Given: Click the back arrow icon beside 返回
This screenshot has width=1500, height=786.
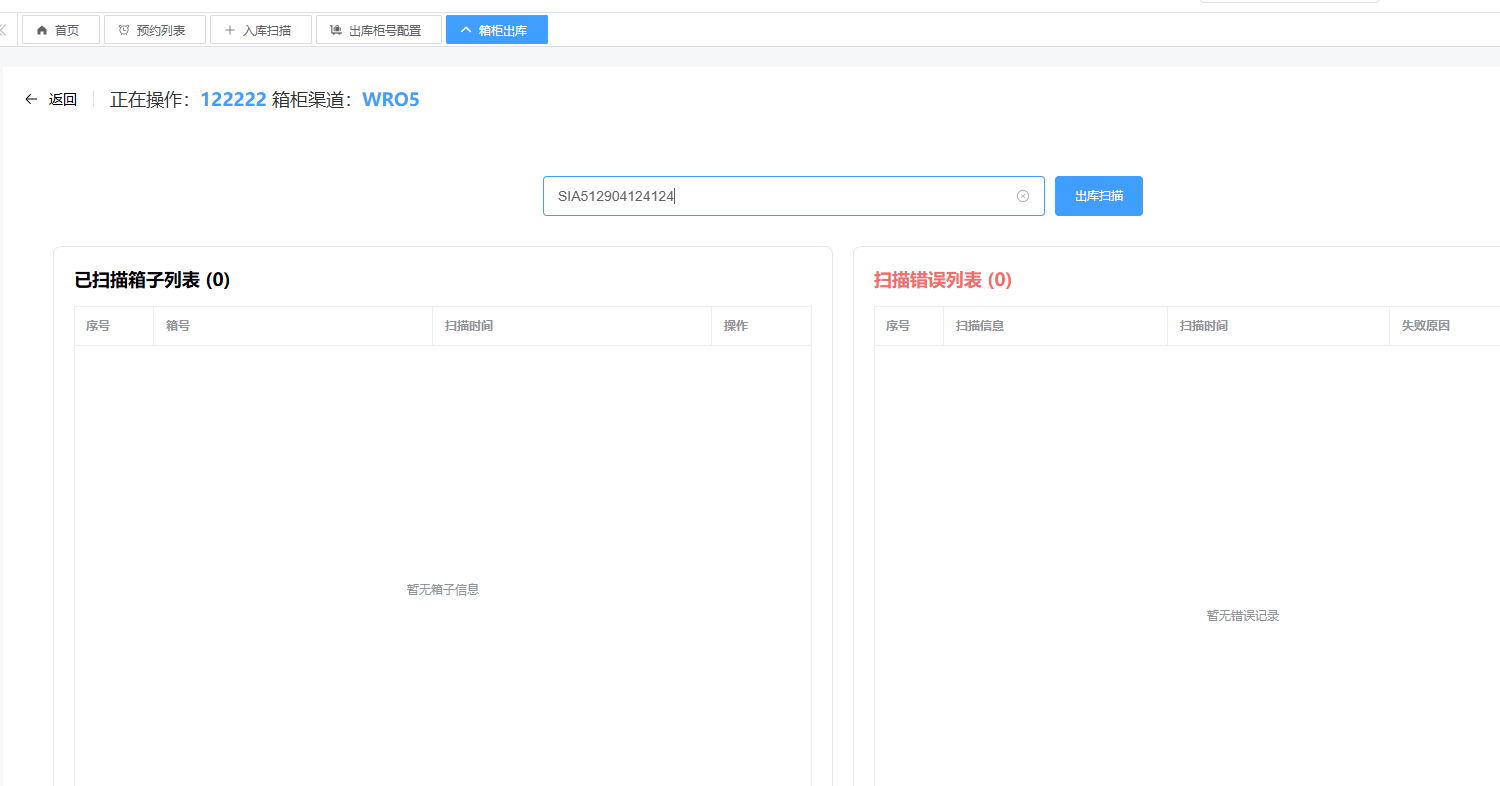Looking at the screenshot, I should (31, 99).
